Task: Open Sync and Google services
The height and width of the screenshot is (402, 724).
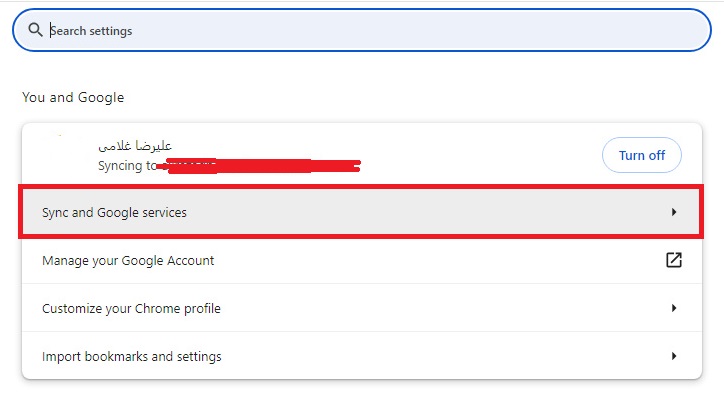Action: [361, 212]
